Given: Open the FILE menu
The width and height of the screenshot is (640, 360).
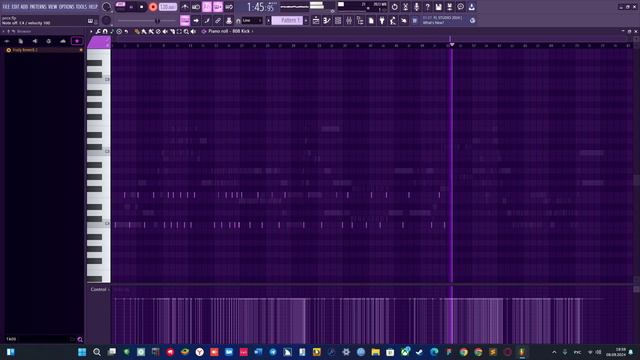Looking at the screenshot, I should (x=6, y=7).
